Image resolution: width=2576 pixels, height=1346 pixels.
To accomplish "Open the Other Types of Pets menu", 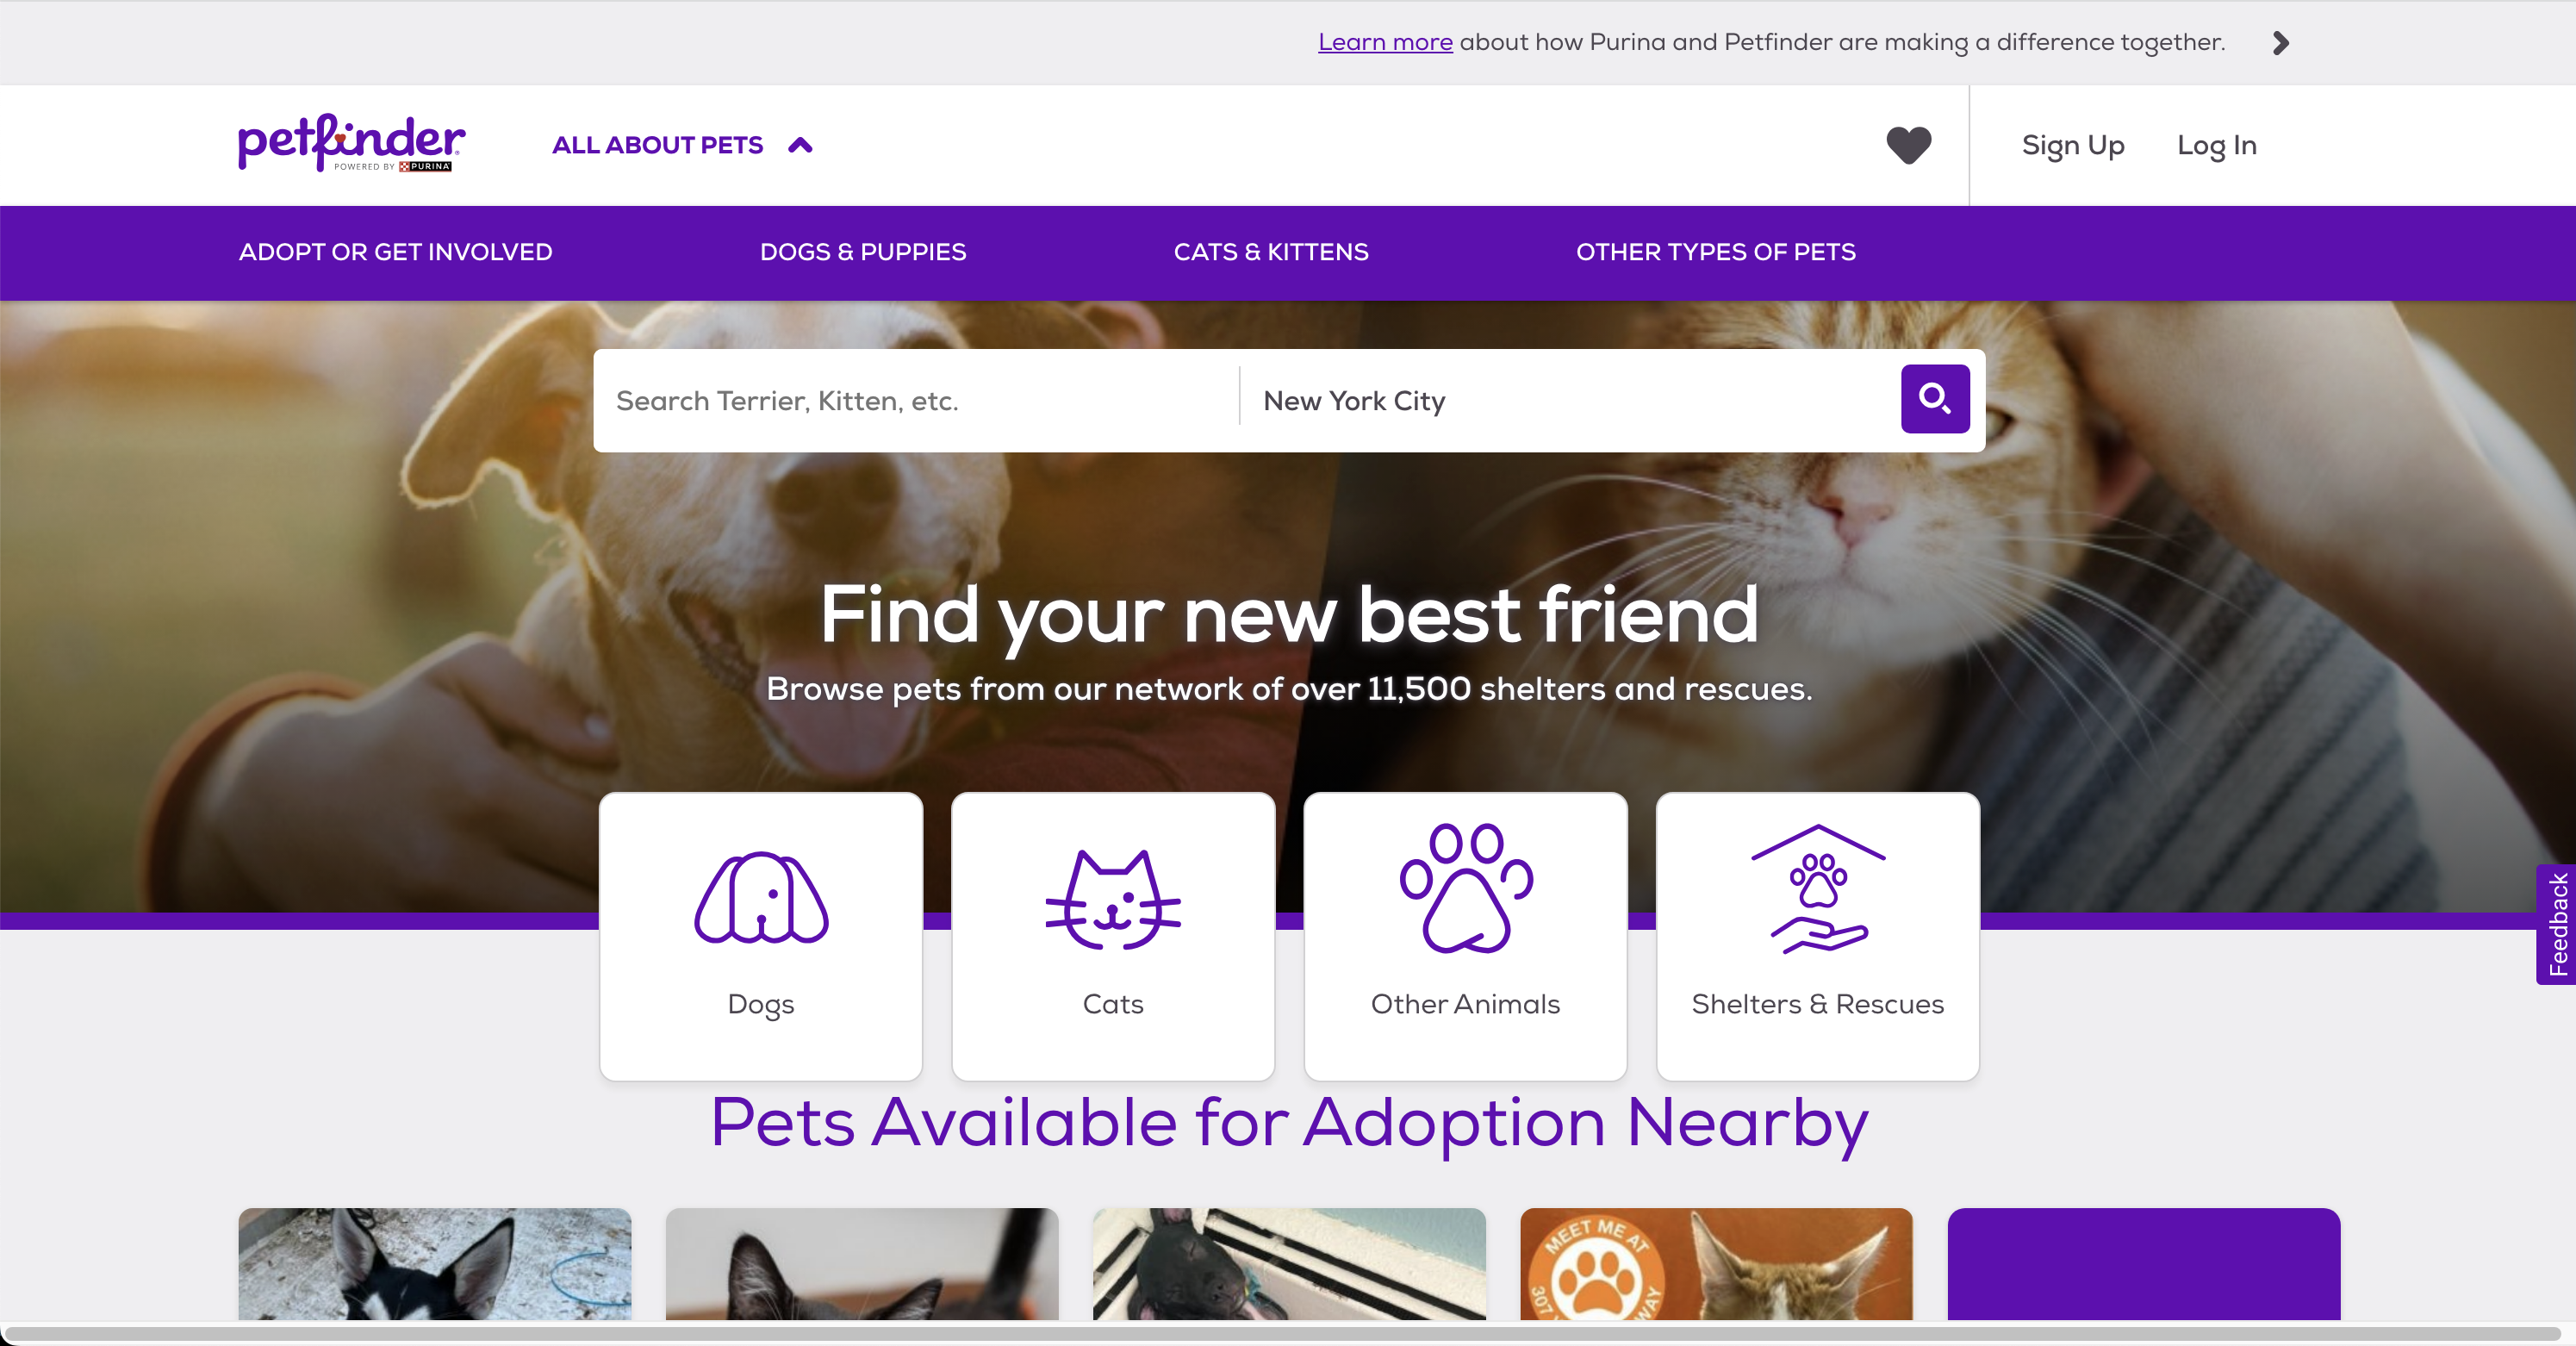I will point(1715,252).
